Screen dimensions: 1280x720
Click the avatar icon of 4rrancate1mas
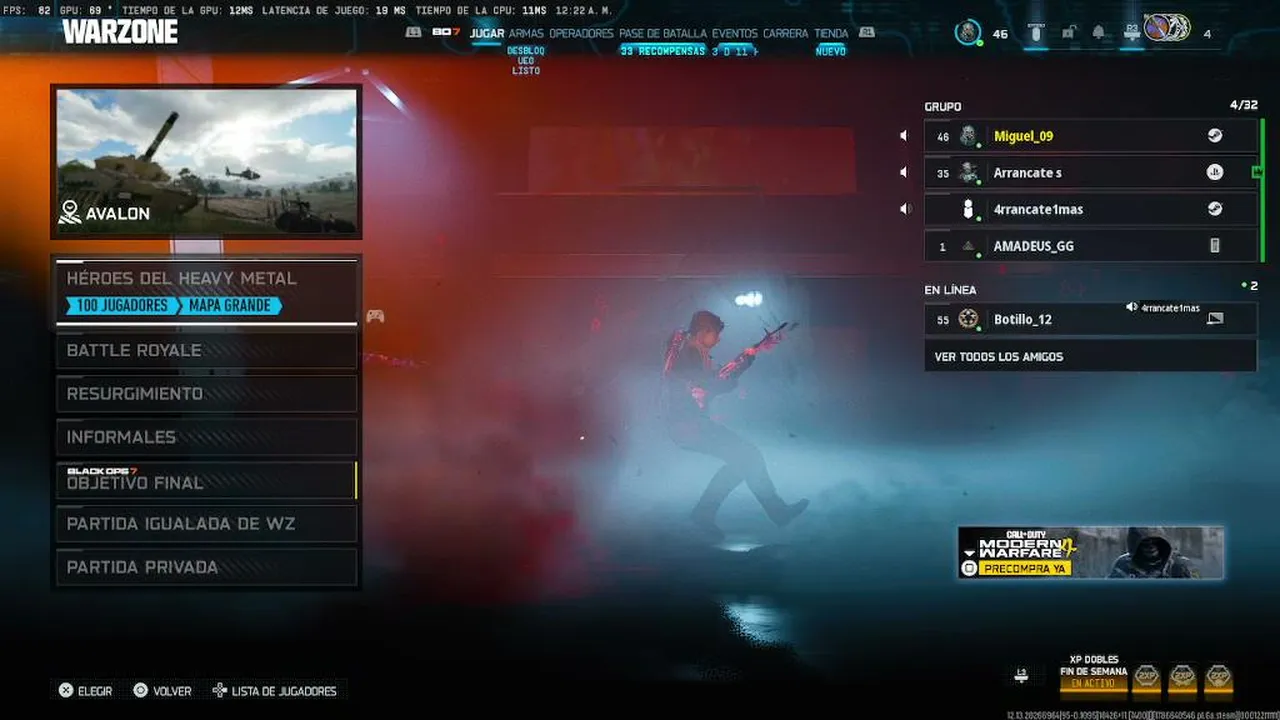967,209
